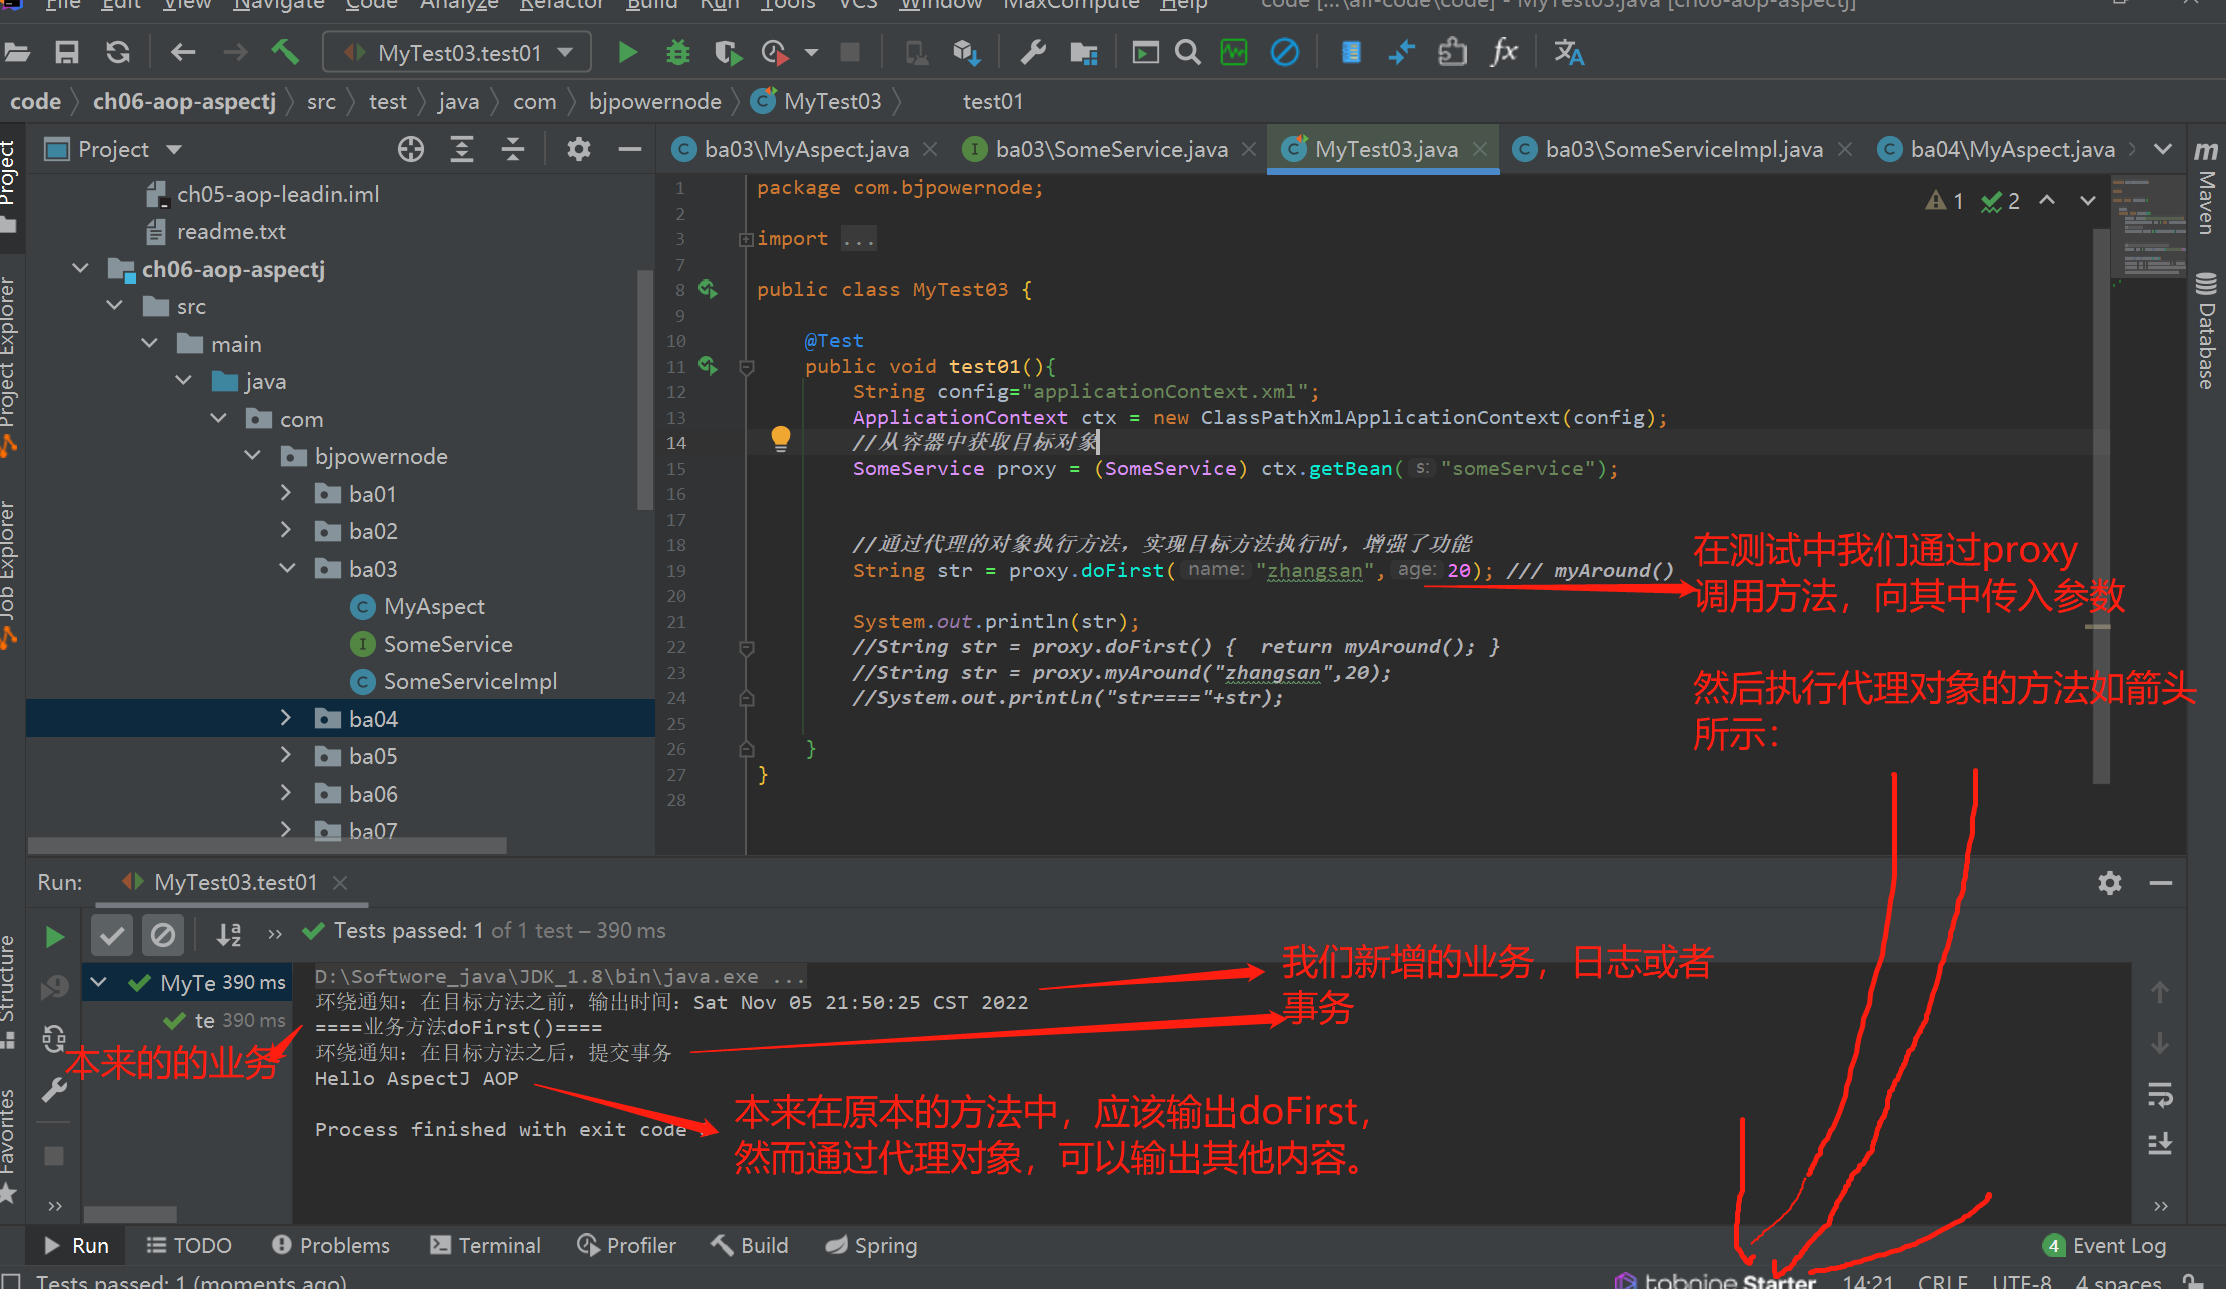Expand the ba04 package folder
Image resolution: width=2226 pixels, height=1289 pixels.
pos(286,718)
